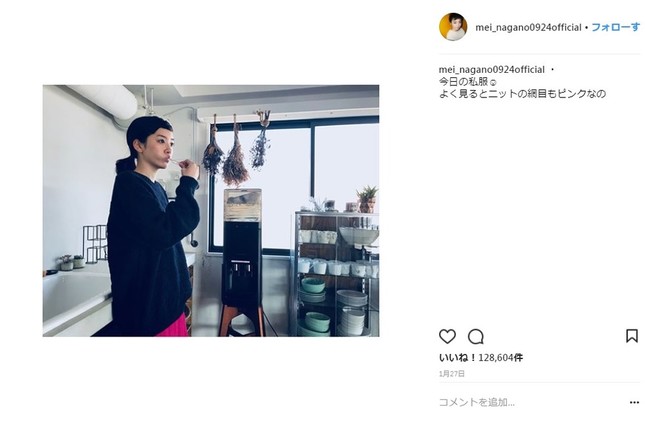Click the hanging dried flowers in photo
645x421 pixels.
[237, 146]
